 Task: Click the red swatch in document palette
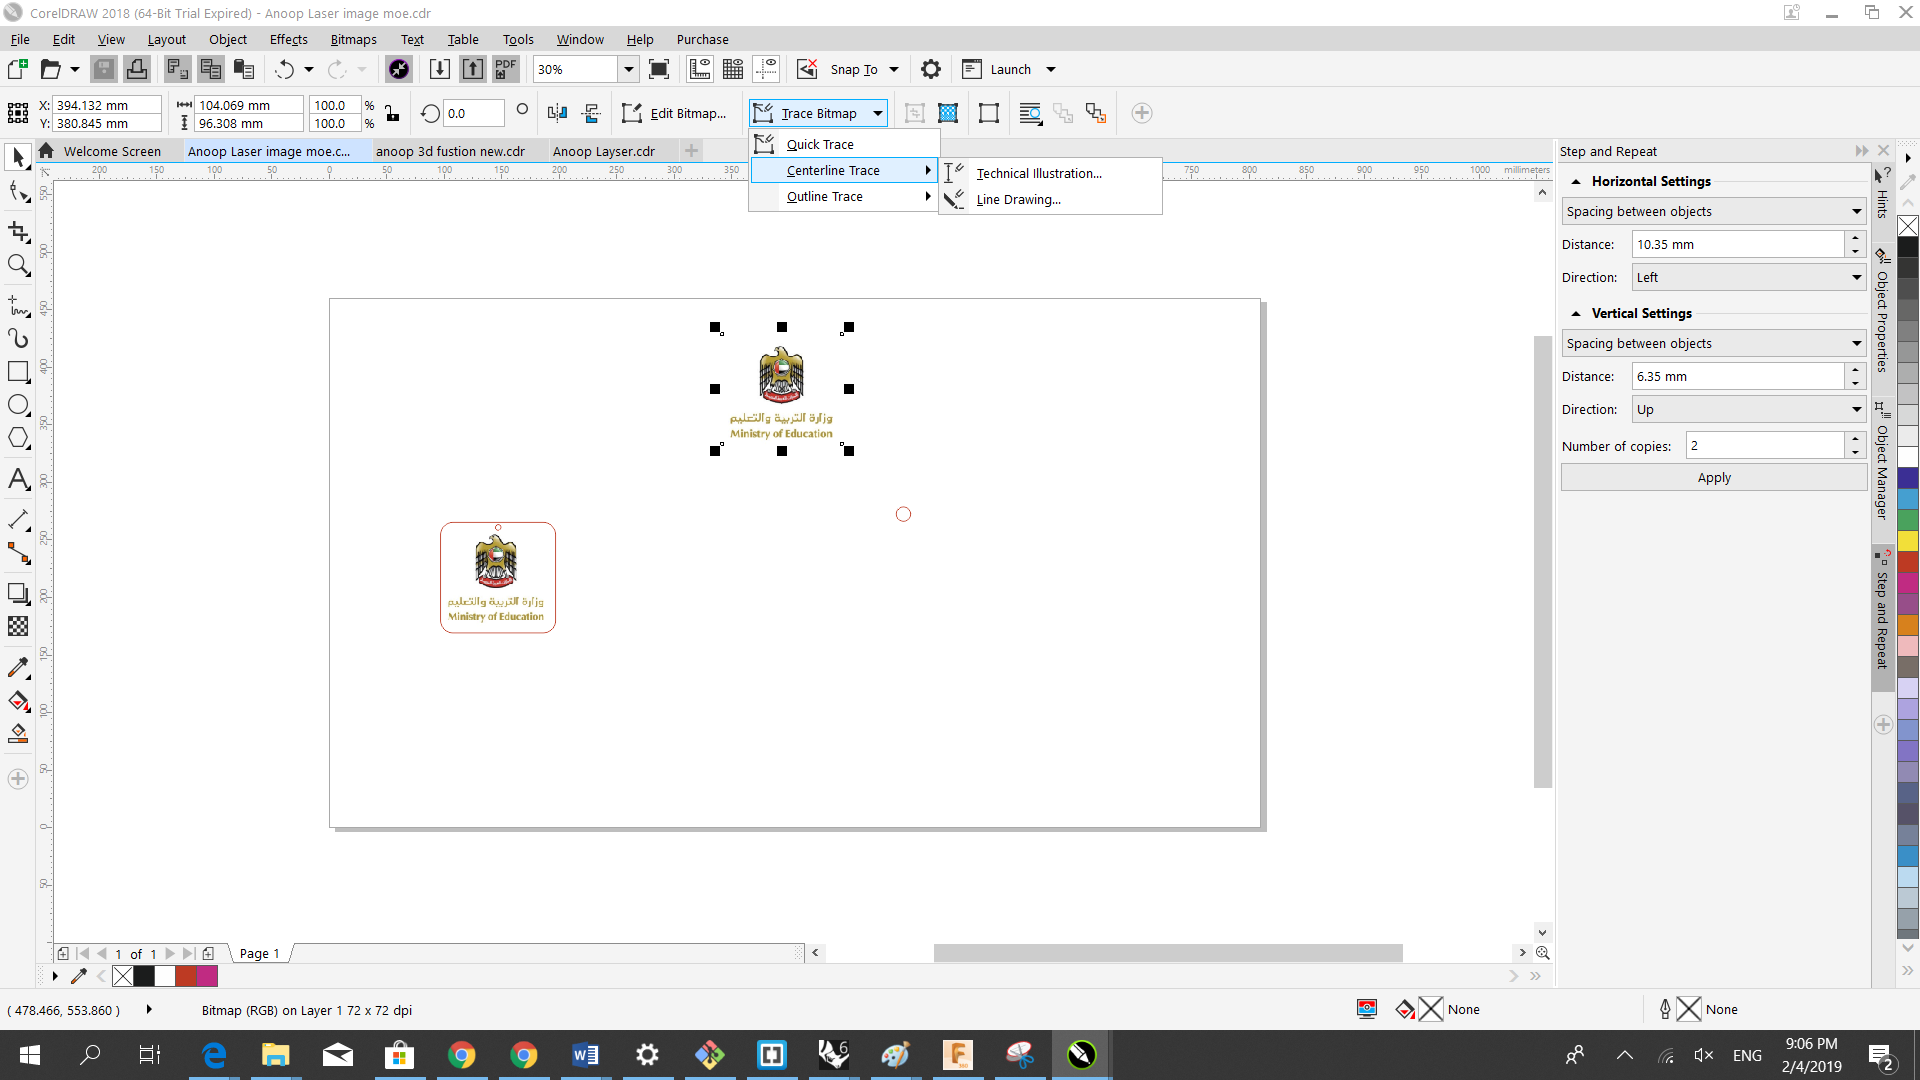coord(186,976)
